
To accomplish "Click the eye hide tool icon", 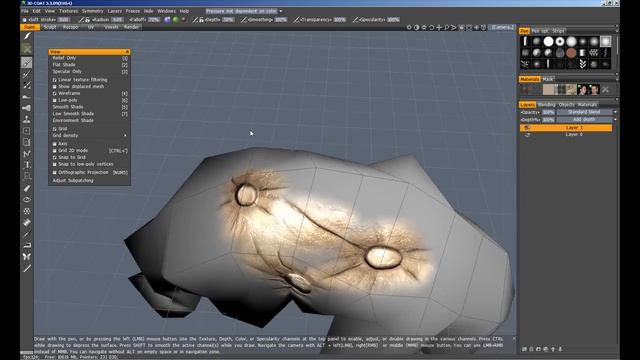I will tap(27, 200).
